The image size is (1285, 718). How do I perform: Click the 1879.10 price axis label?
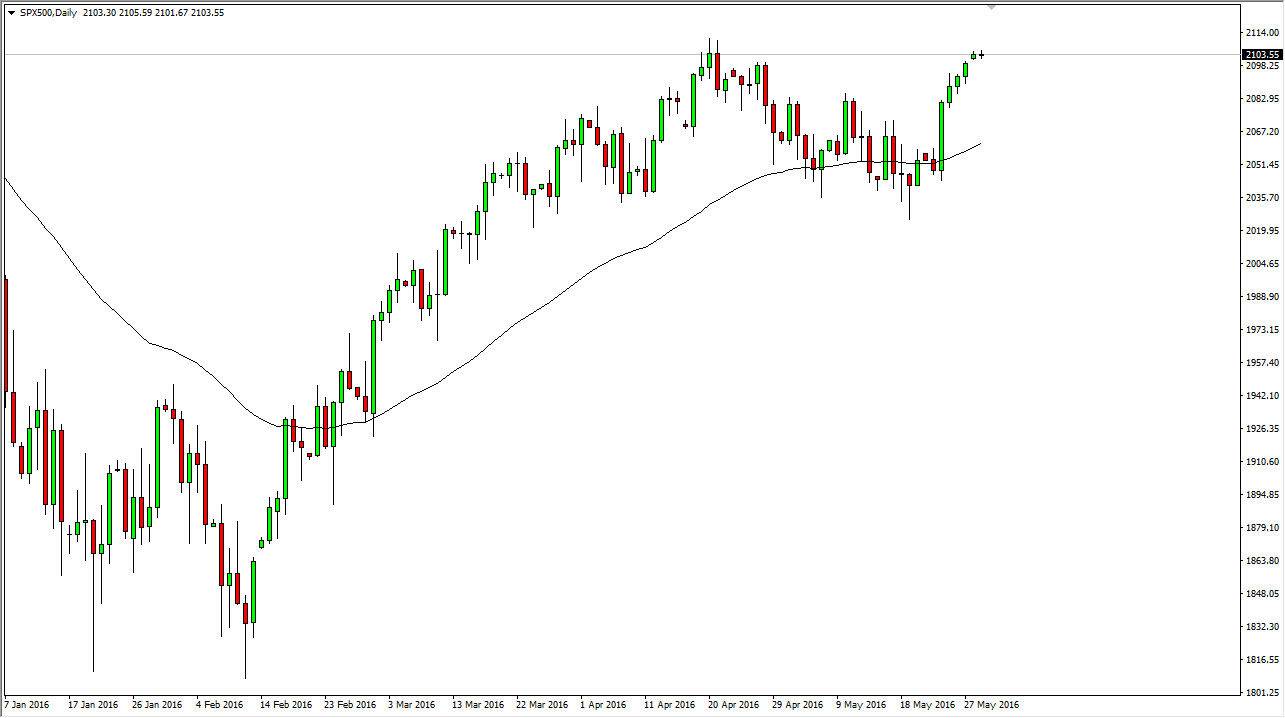[1262, 528]
